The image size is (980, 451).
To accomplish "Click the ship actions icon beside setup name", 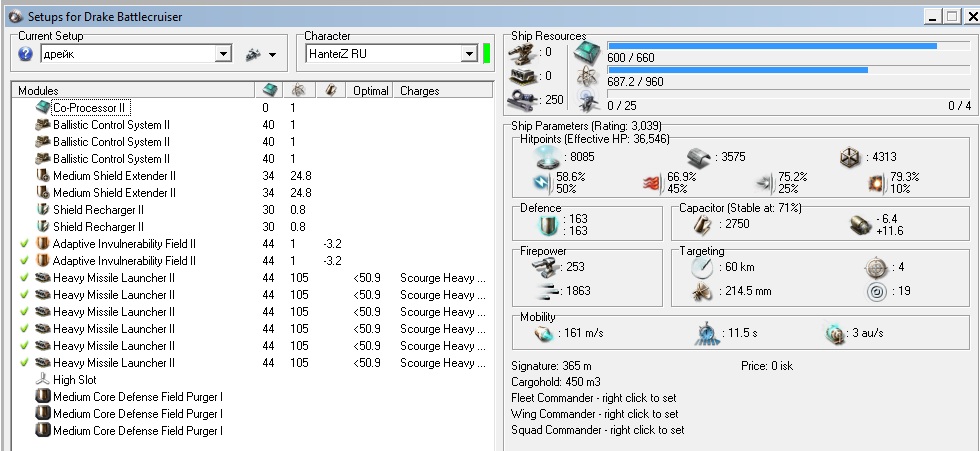I will [x=253, y=54].
